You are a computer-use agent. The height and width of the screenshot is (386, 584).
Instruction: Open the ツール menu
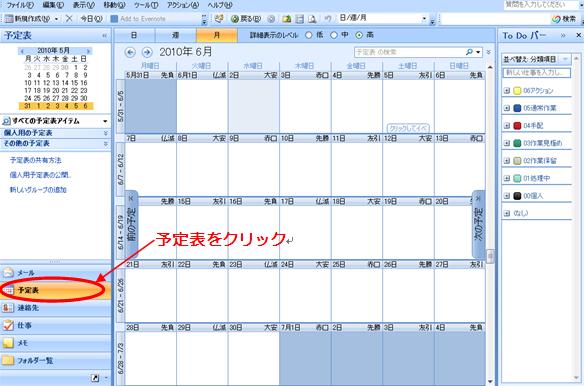tap(146, 5)
